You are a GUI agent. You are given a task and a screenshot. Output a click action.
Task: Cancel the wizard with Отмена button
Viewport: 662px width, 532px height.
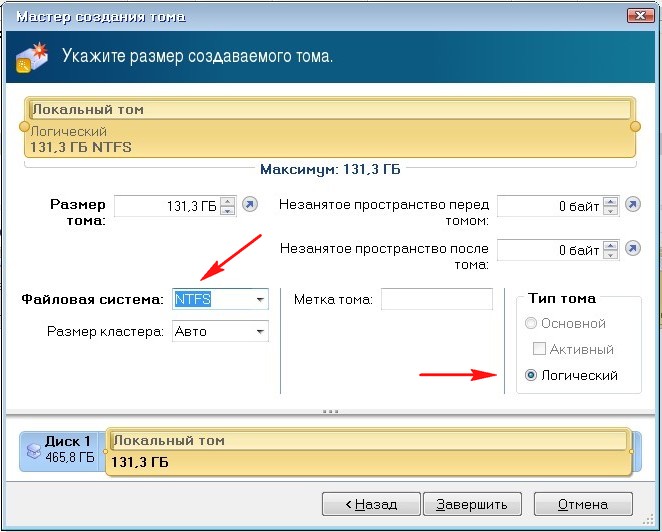[584, 503]
